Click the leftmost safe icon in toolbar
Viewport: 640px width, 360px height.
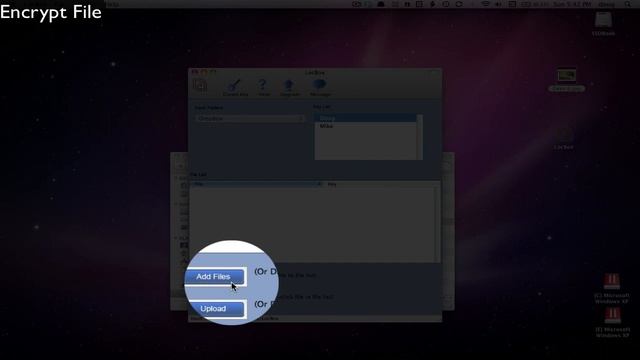click(x=200, y=86)
